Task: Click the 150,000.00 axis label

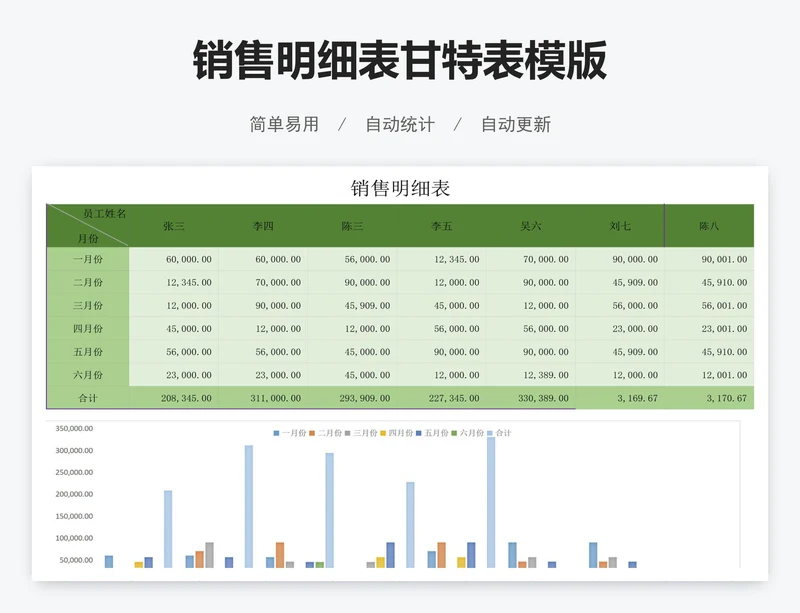Action: (x=74, y=516)
